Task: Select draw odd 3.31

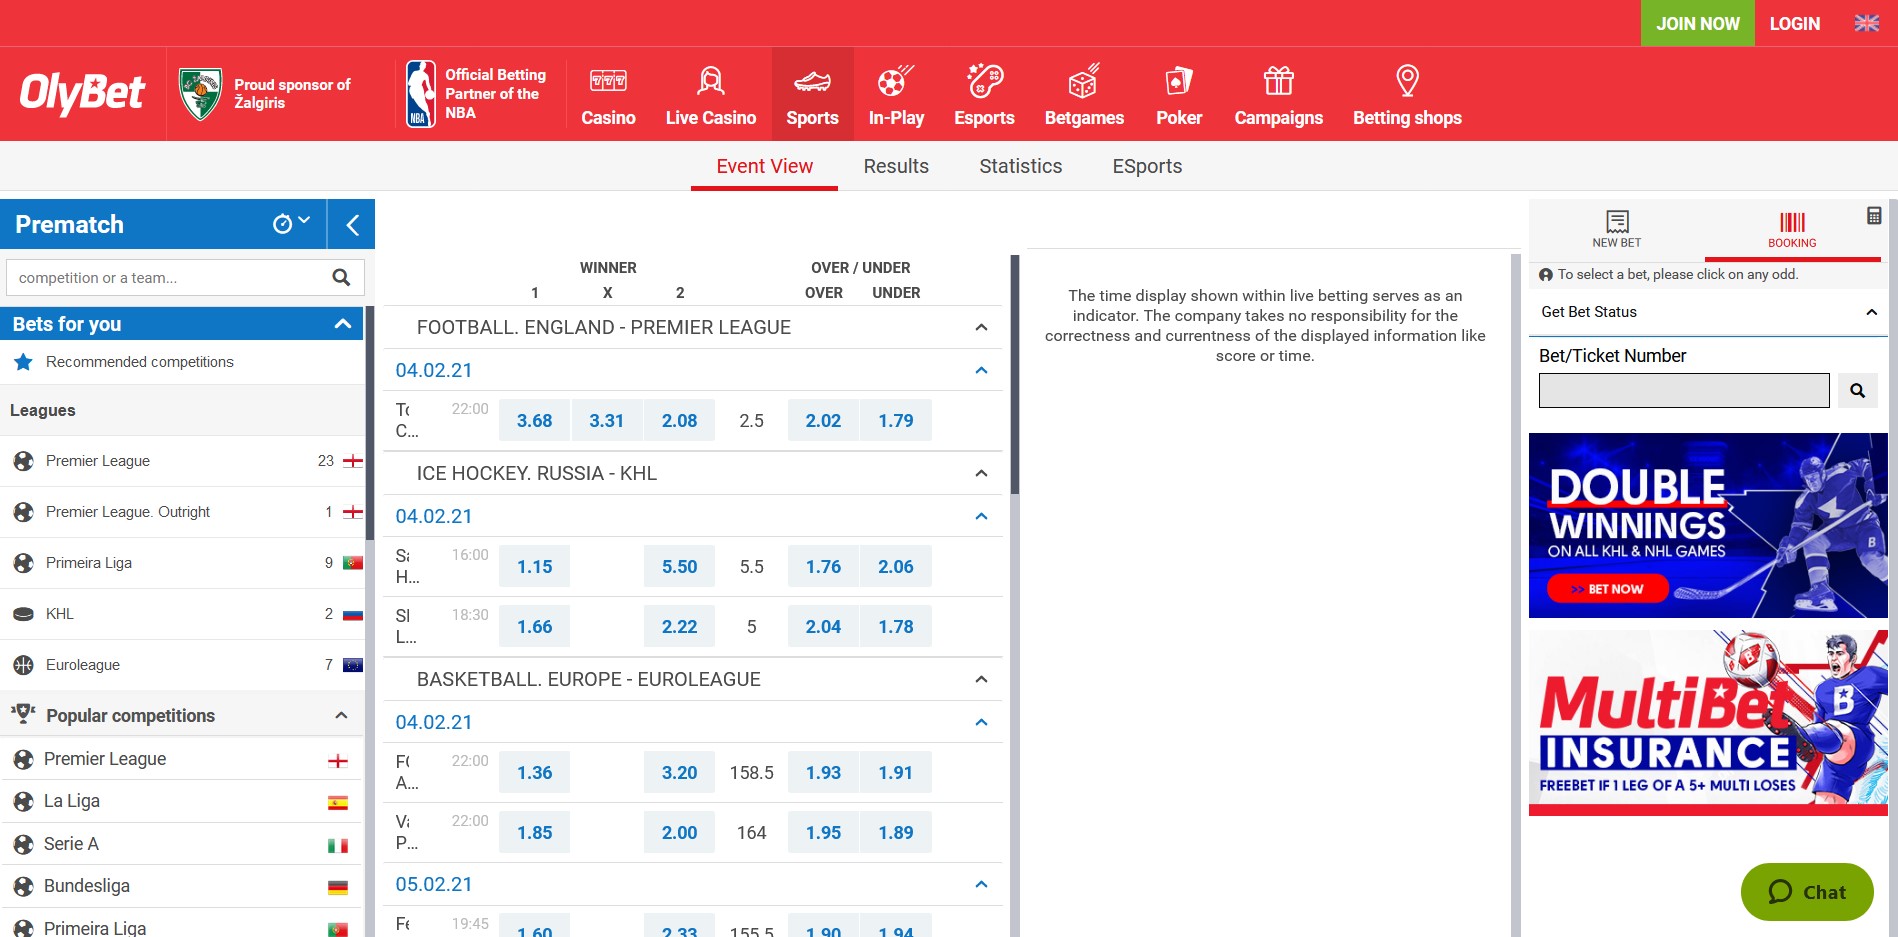Action: pos(606,420)
